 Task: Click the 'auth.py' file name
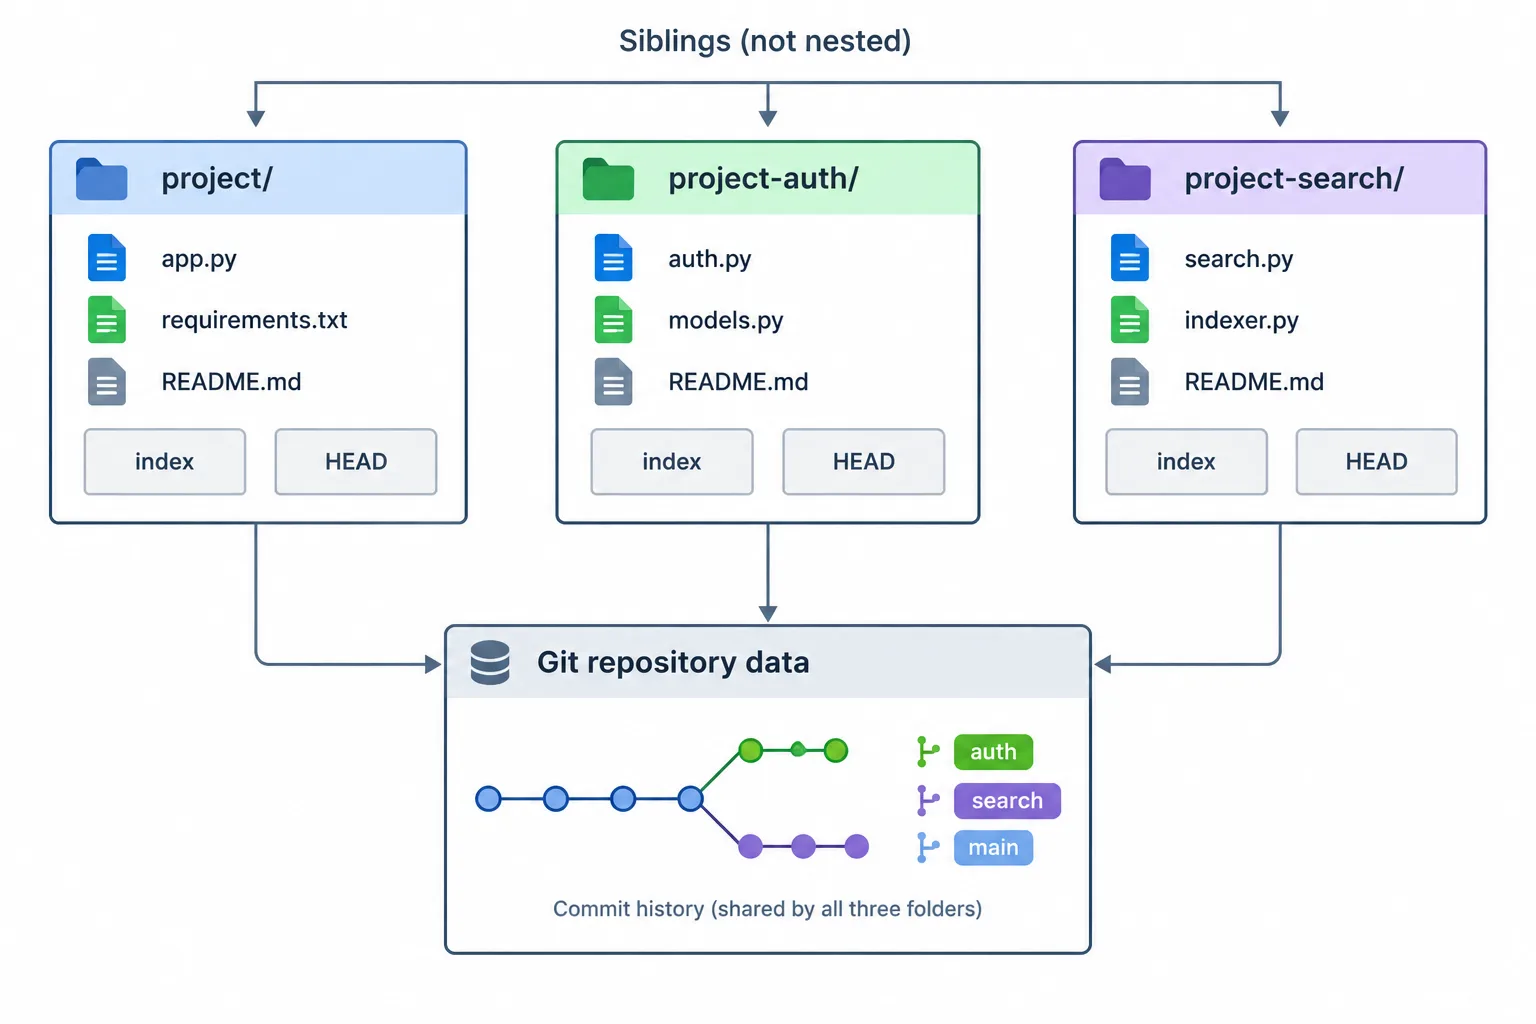point(709,259)
